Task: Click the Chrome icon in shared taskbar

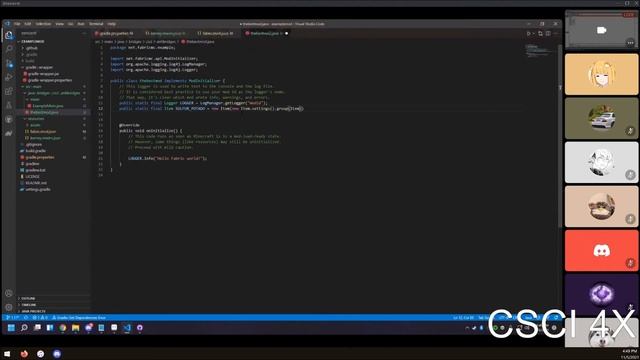Action: point(62,328)
